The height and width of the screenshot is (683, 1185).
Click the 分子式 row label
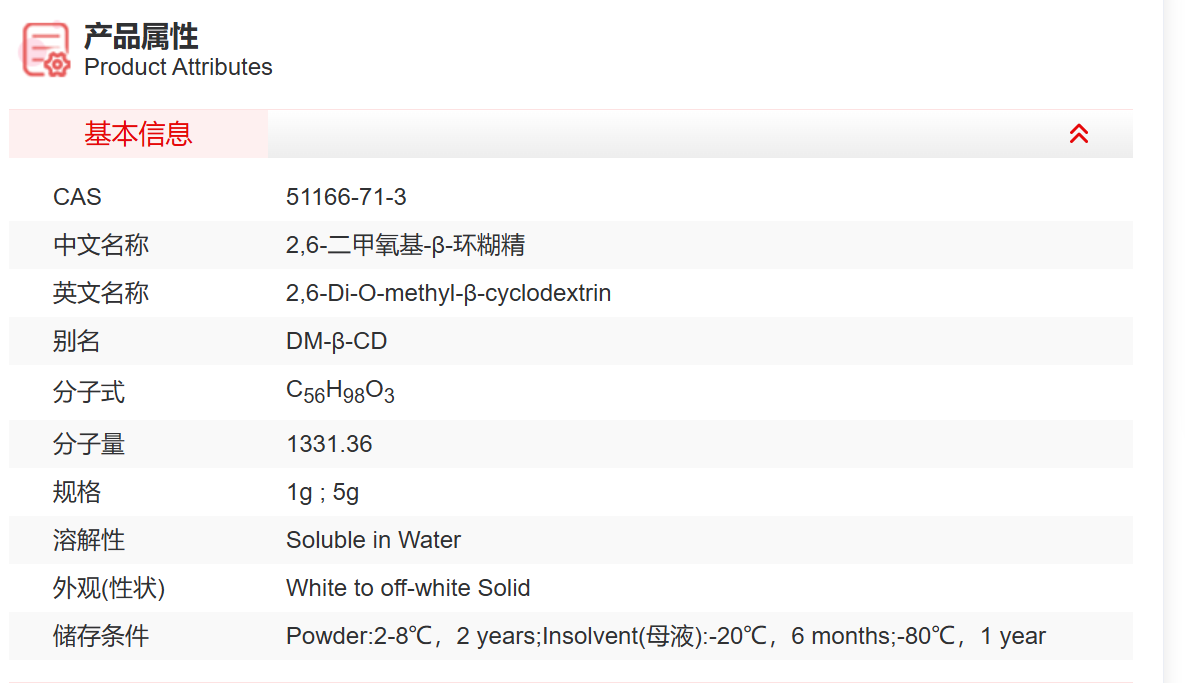point(89,393)
